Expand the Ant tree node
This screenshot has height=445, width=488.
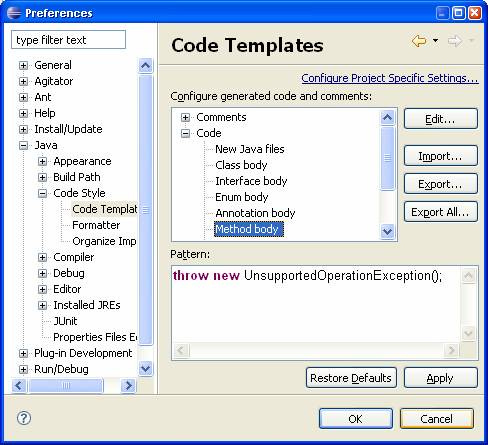pyautogui.click(x=23, y=97)
